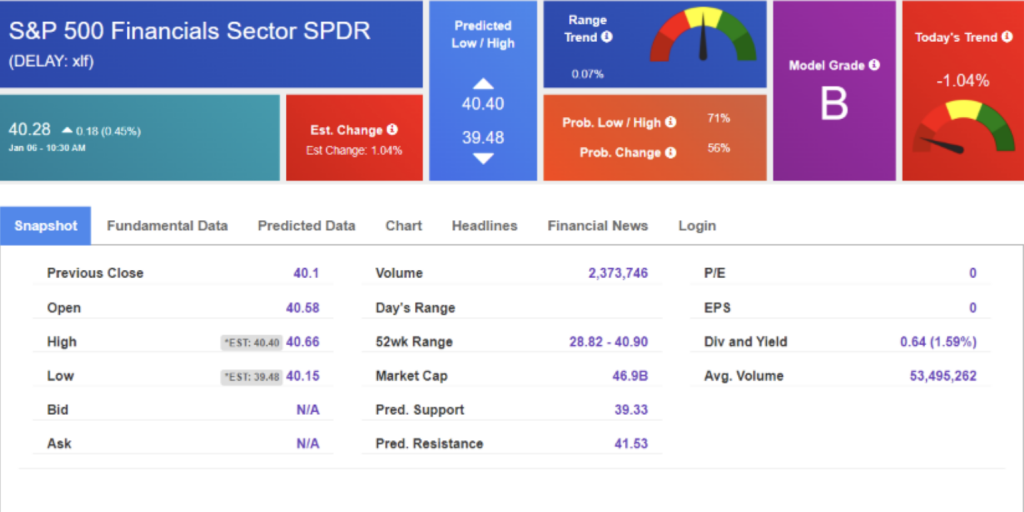Click the current price 40.28

pyautogui.click(x=29, y=129)
